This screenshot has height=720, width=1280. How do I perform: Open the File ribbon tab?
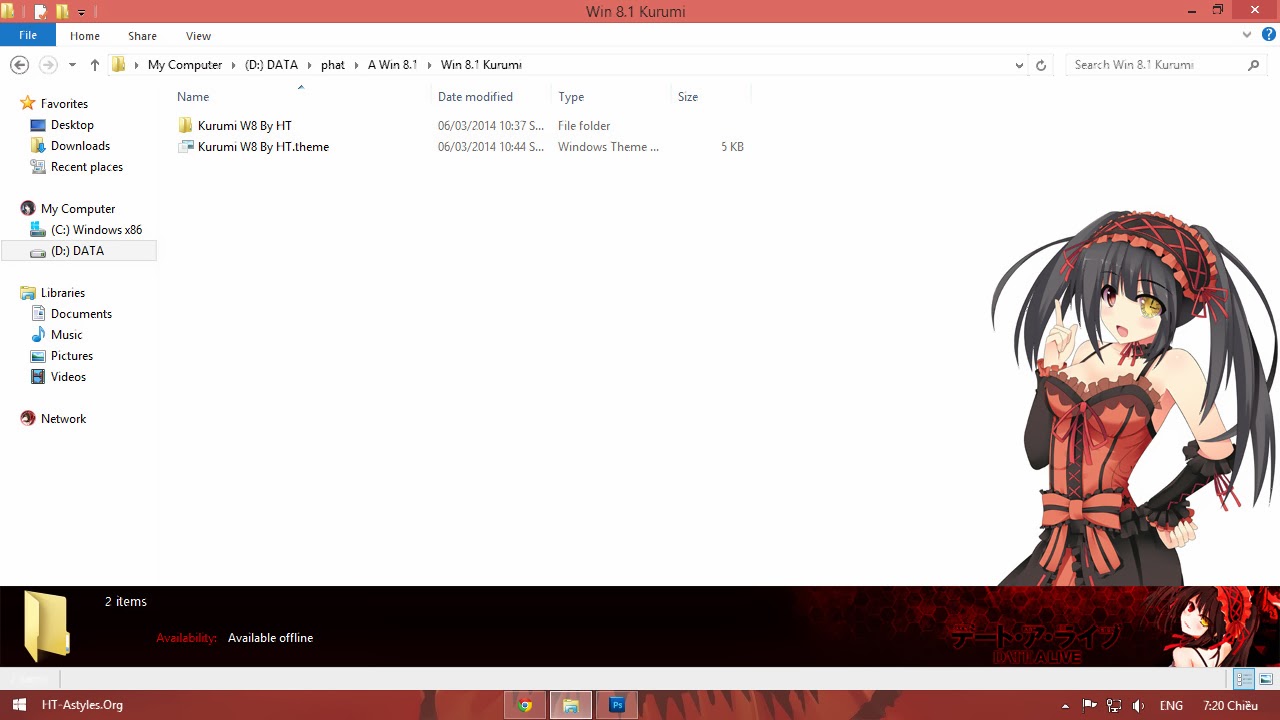[28, 35]
